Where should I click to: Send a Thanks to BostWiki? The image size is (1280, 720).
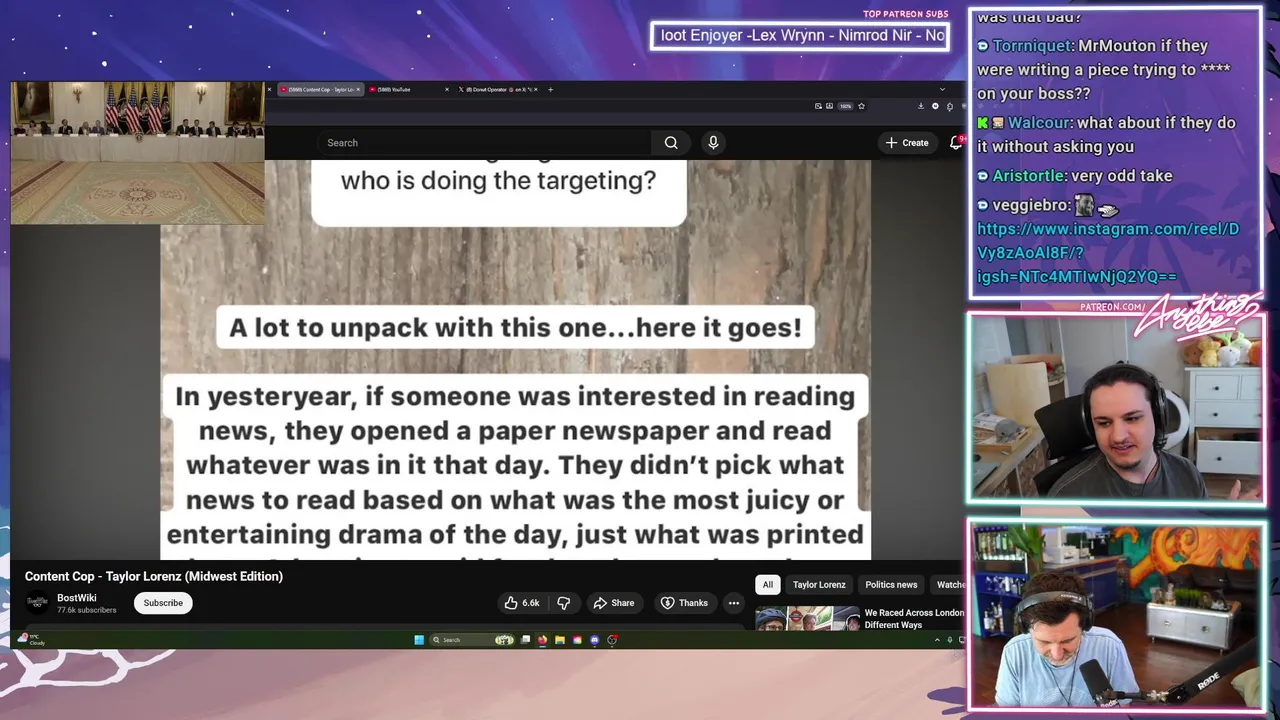pyautogui.click(x=684, y=603)
